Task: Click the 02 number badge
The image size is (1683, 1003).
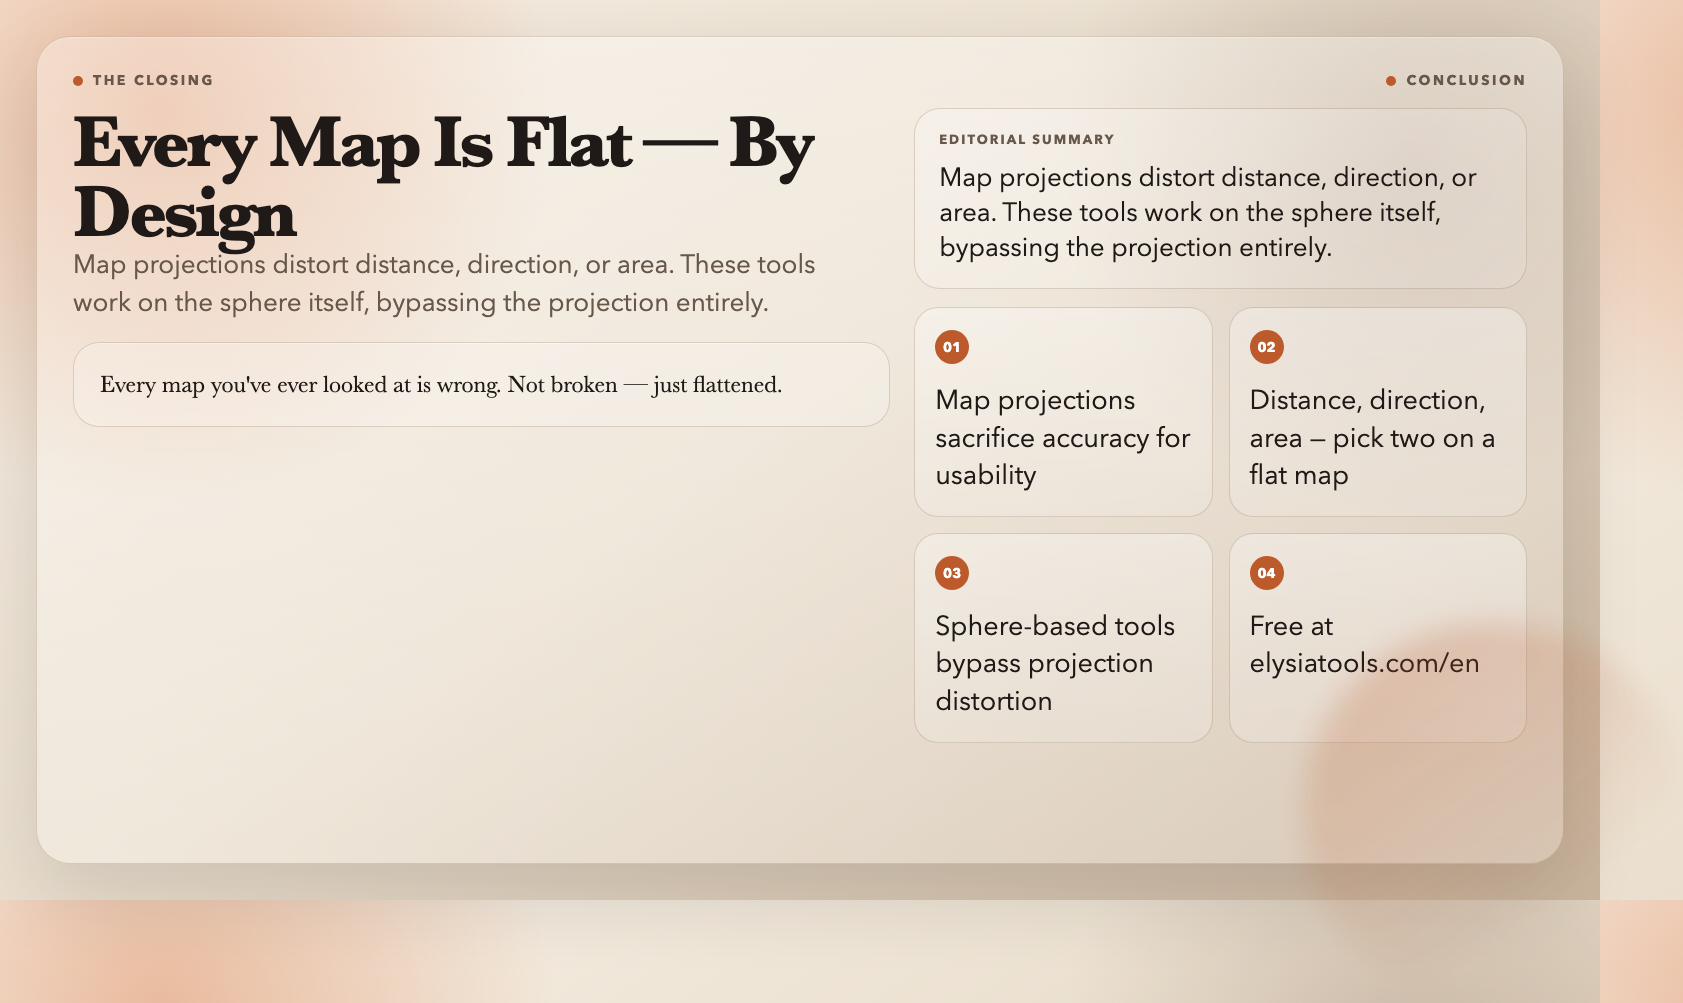Action: [1266, 347]
